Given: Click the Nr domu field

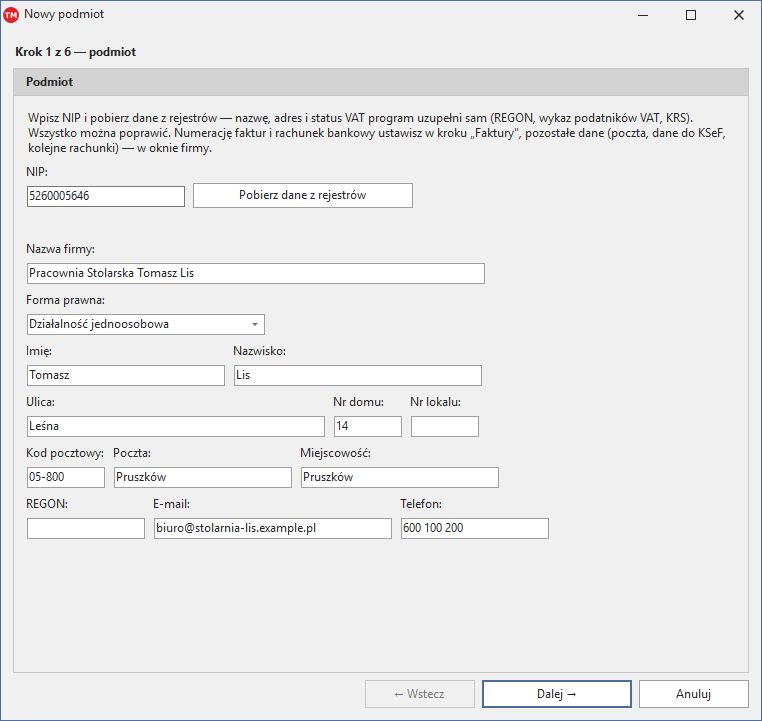Looking at the screenshot, I should [x=368, y=427].
